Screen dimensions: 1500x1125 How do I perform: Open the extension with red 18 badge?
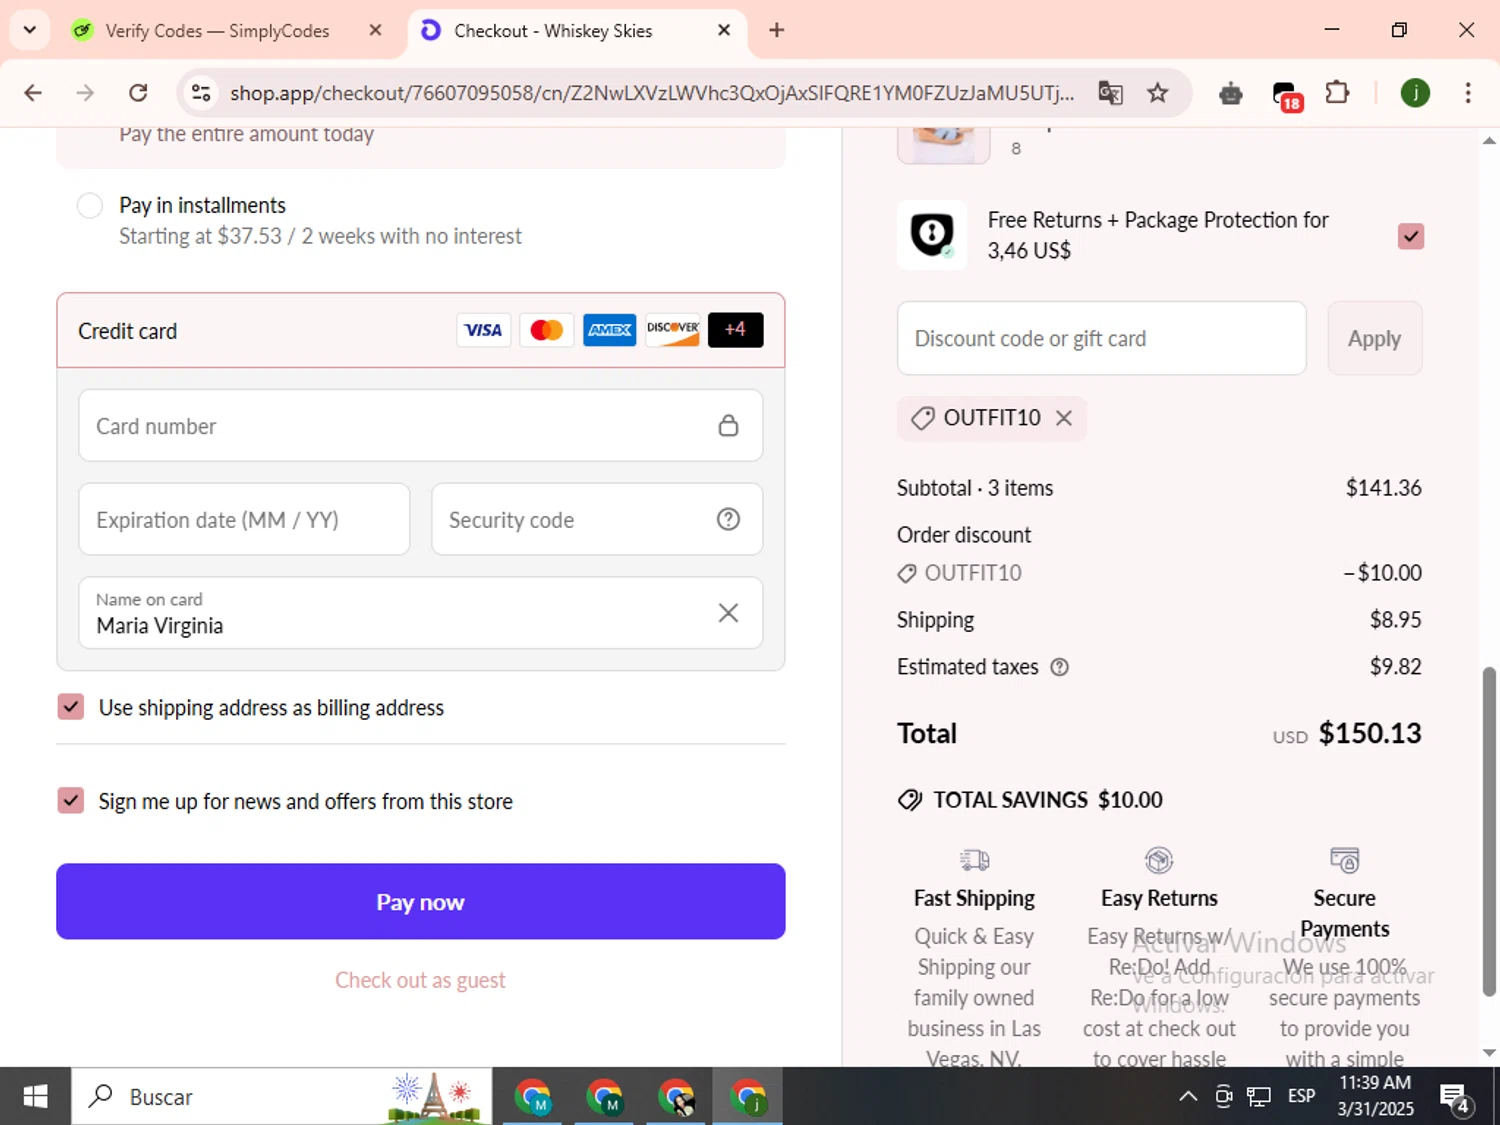click(x=1286, y=95)
